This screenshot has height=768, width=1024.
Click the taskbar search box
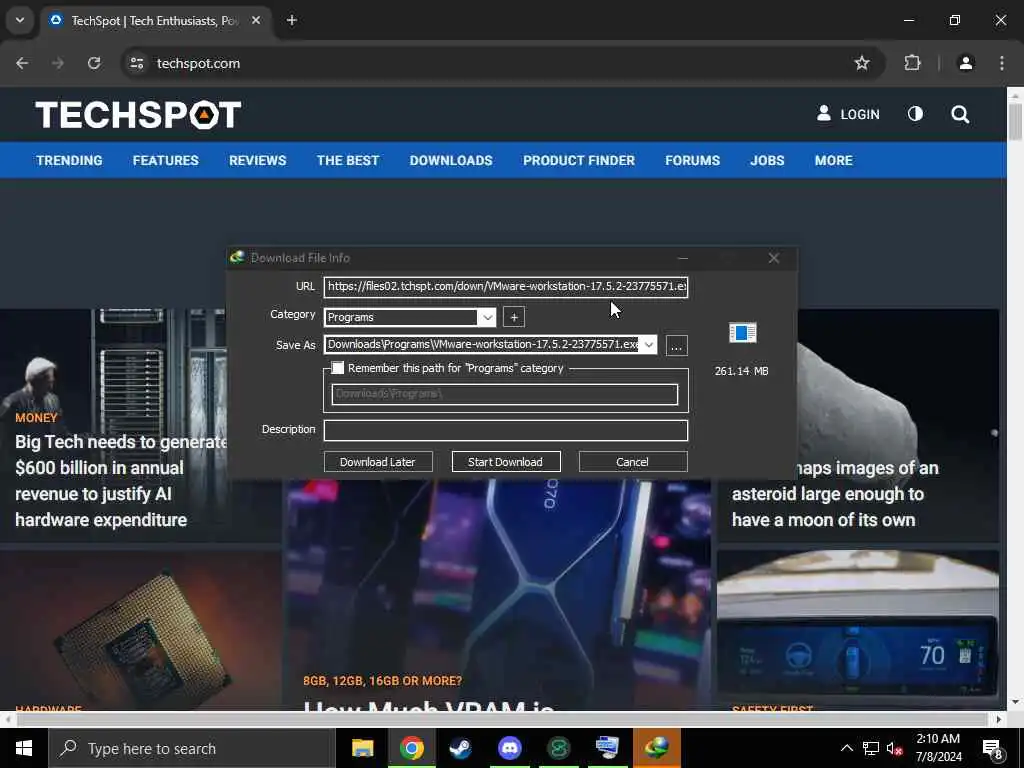191,748
